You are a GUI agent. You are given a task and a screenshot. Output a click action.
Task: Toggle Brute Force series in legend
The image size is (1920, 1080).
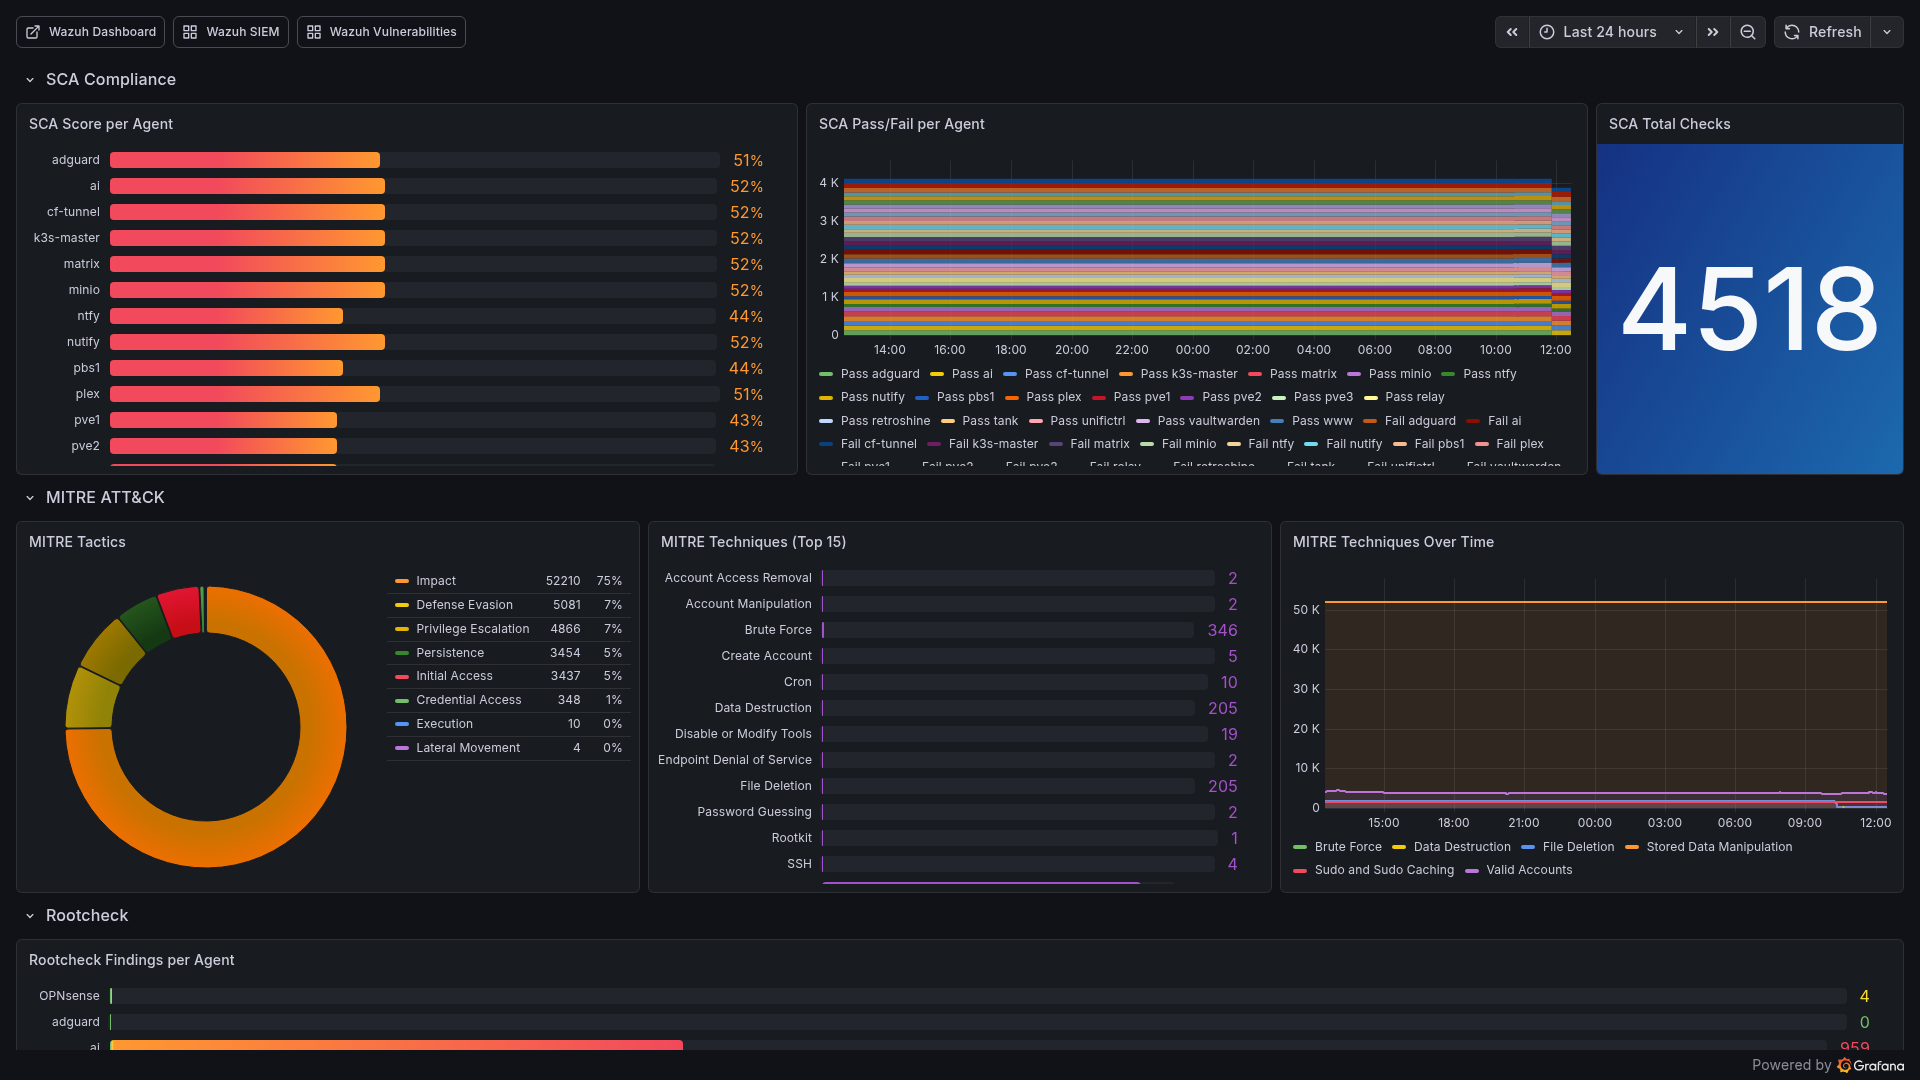click(x=1347, y=847)
